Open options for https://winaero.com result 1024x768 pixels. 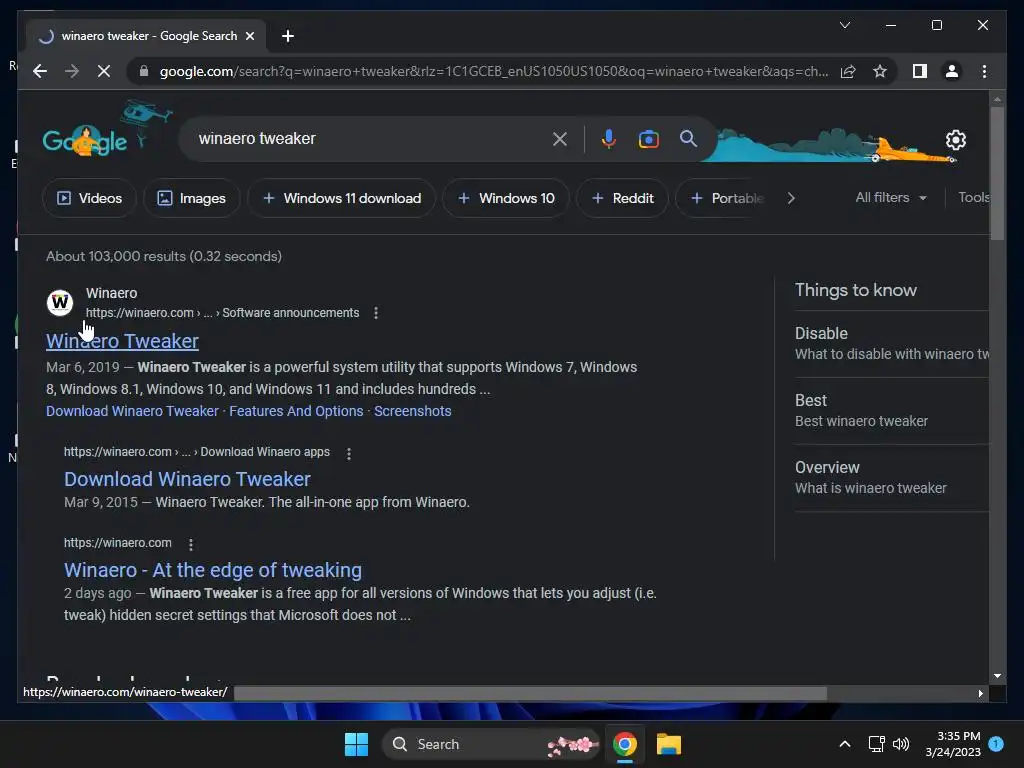(x=191, y=544)
